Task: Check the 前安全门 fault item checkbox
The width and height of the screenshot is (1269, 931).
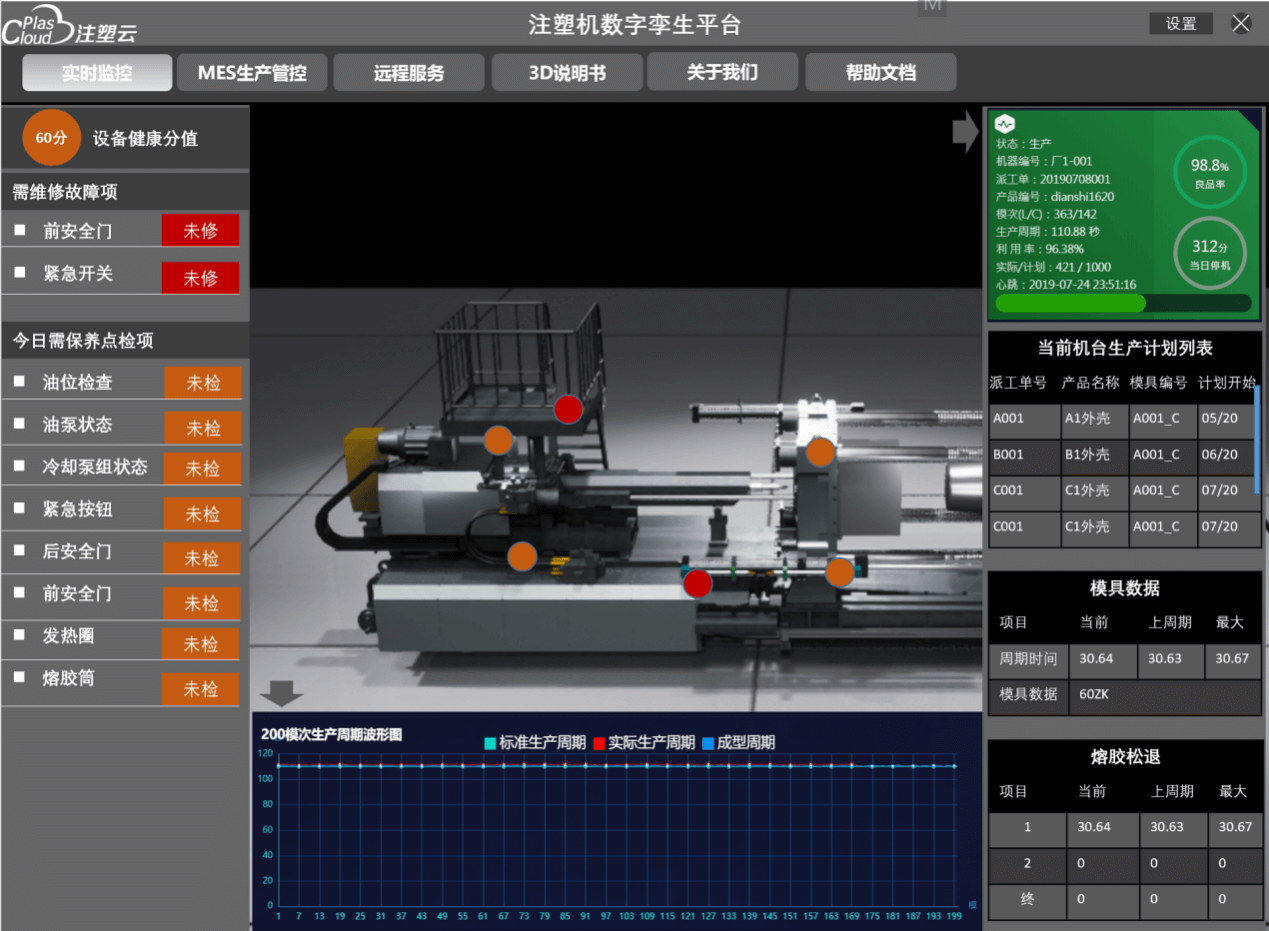Action: (20, 231)
